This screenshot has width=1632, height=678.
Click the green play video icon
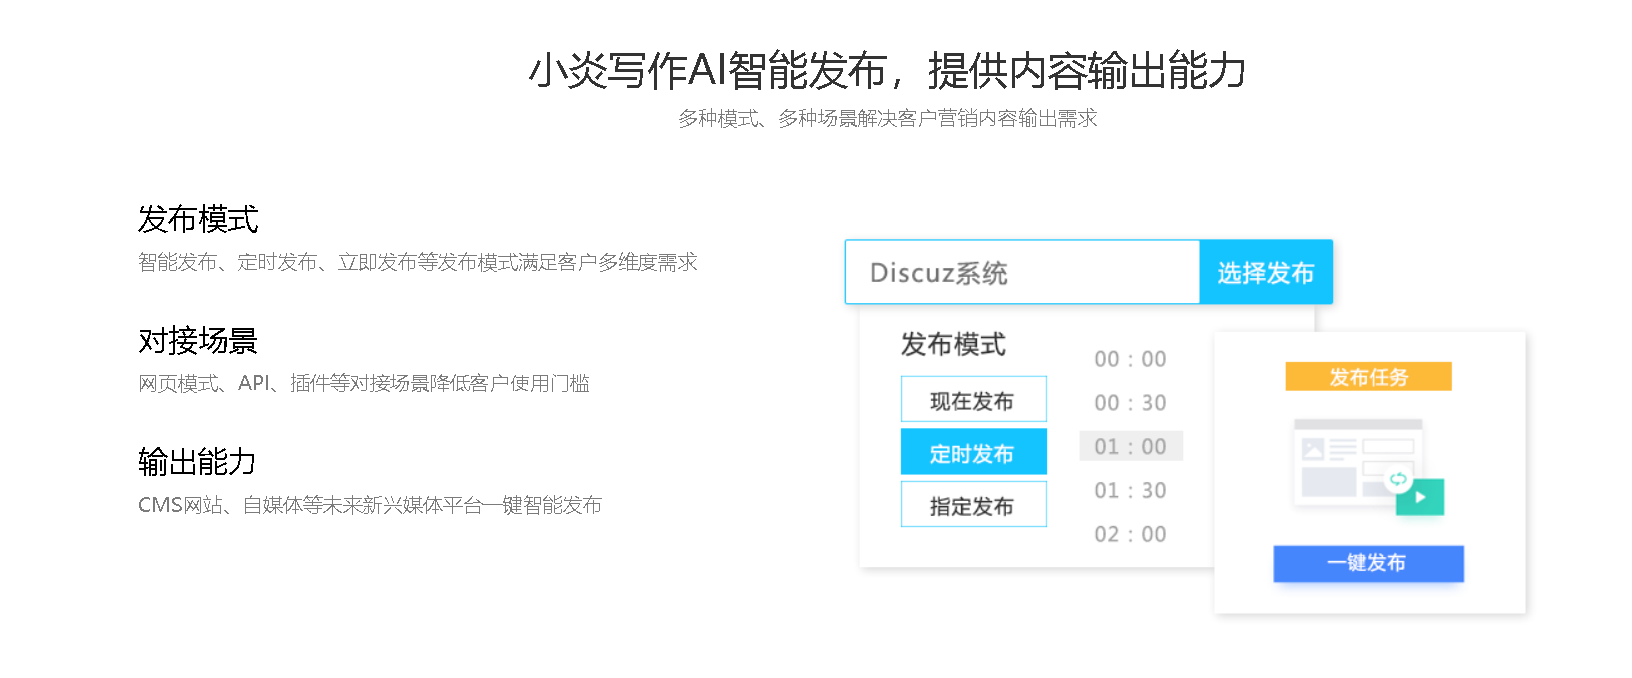[x=1420, y=497]
